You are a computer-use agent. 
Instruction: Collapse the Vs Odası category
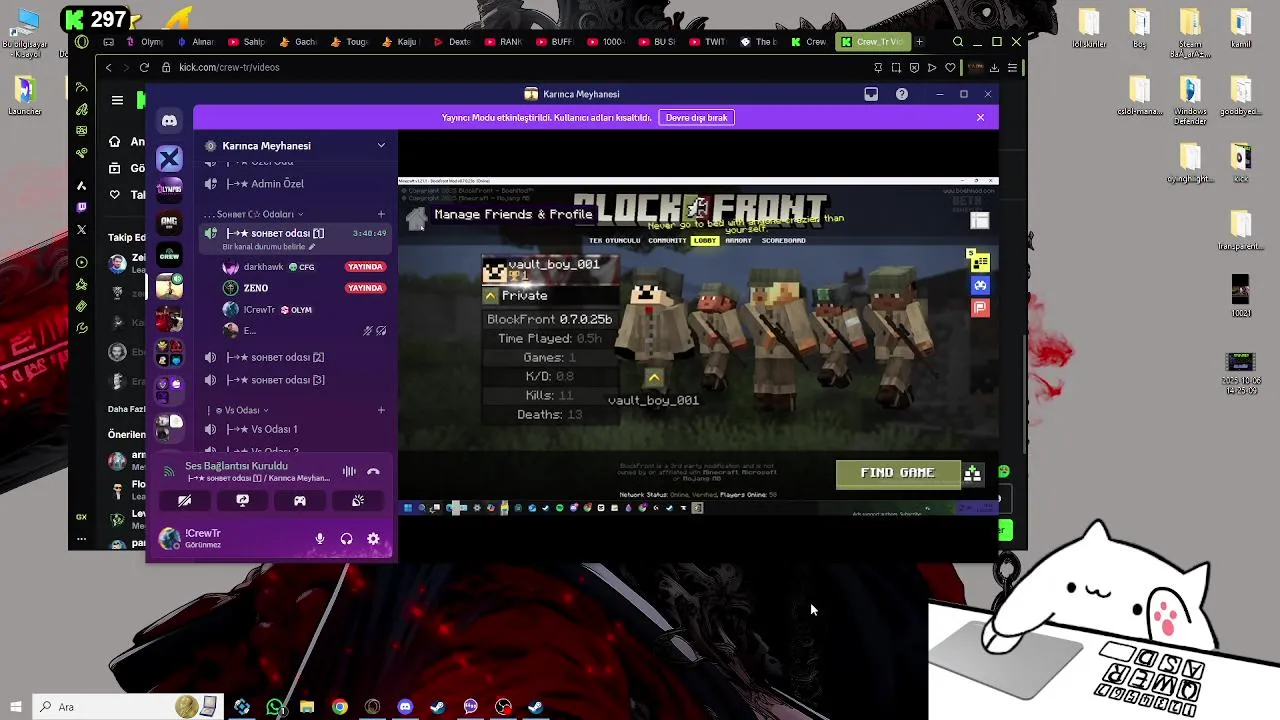pos(241,410)
